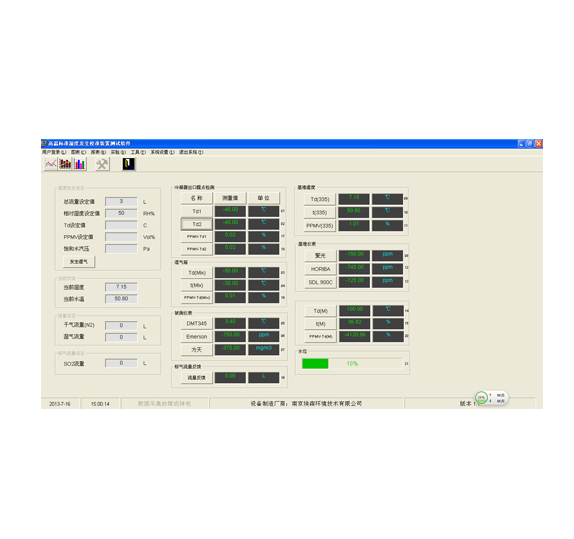Click the relative humidity field showing 50
This screenshot has width=574, height=539.
pos(121,213)
